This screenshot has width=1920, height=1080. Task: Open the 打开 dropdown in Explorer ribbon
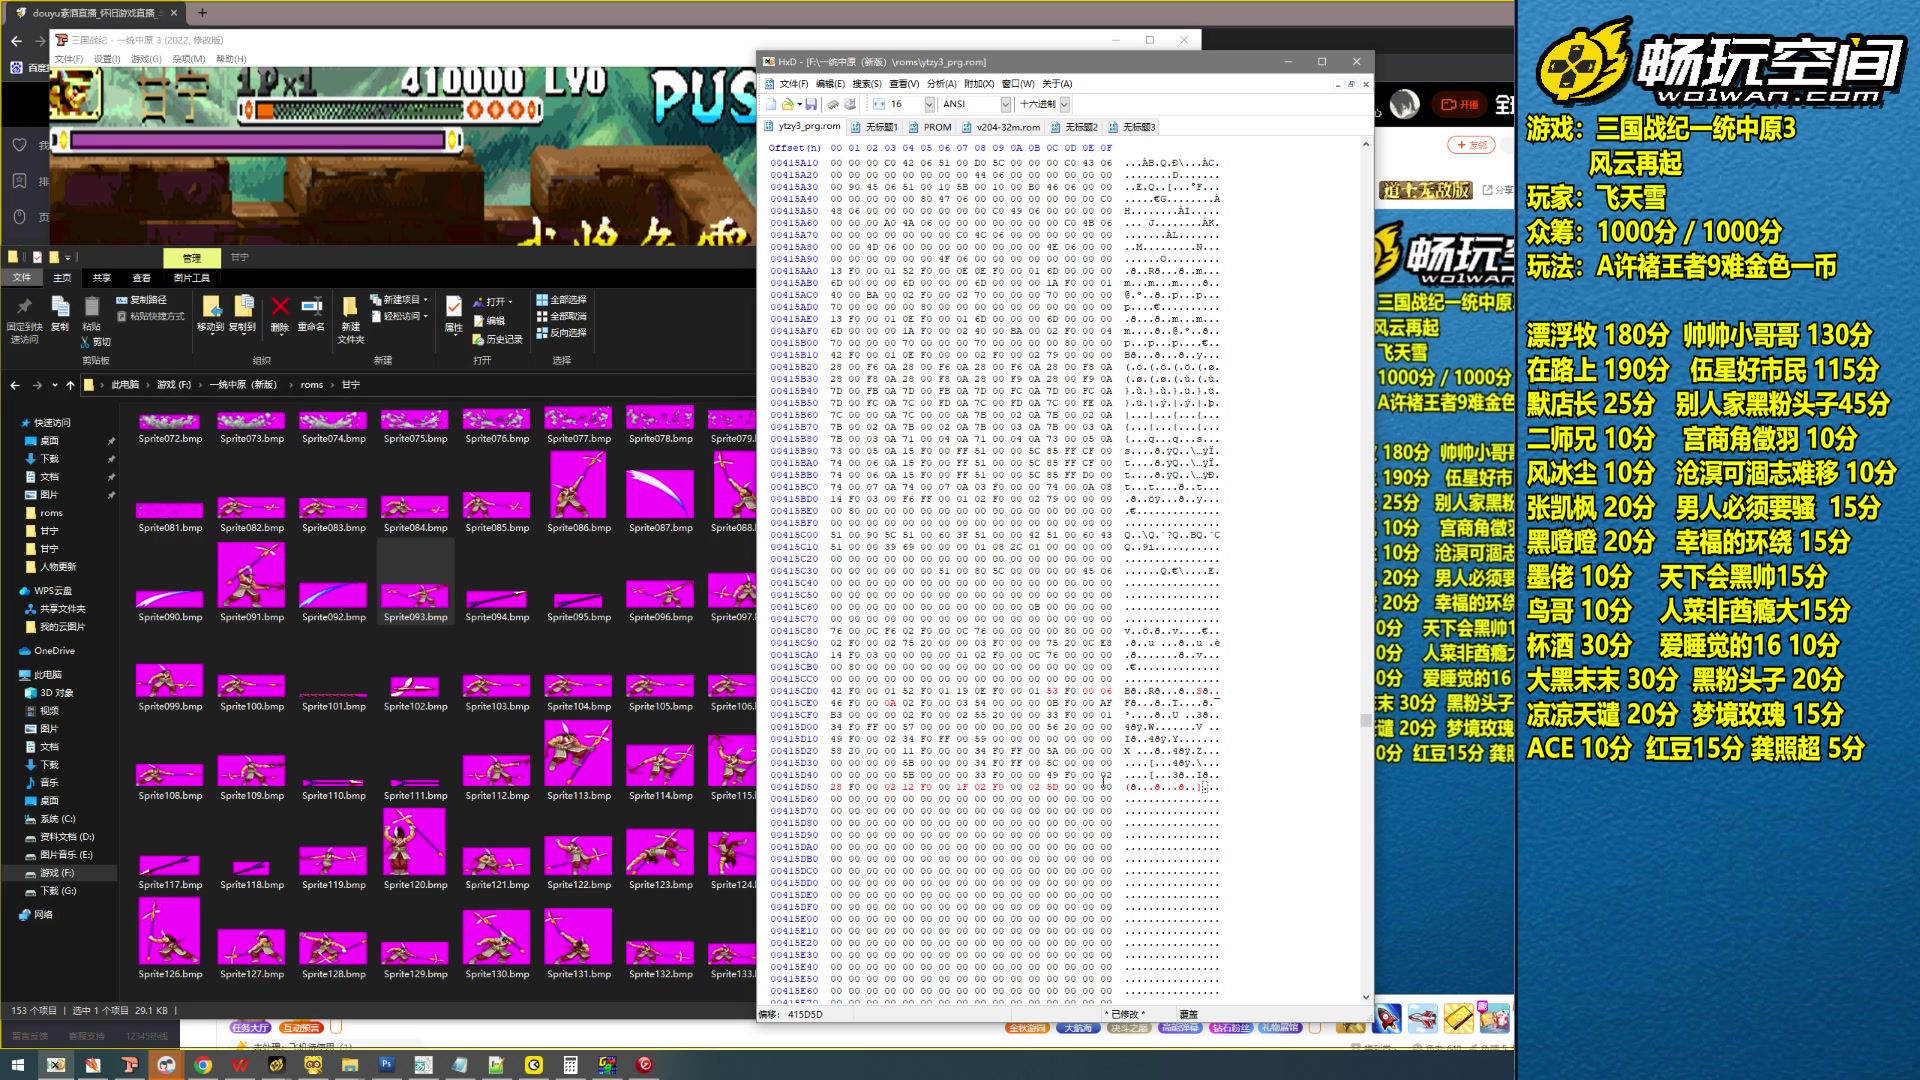click(x=493, y=302)
